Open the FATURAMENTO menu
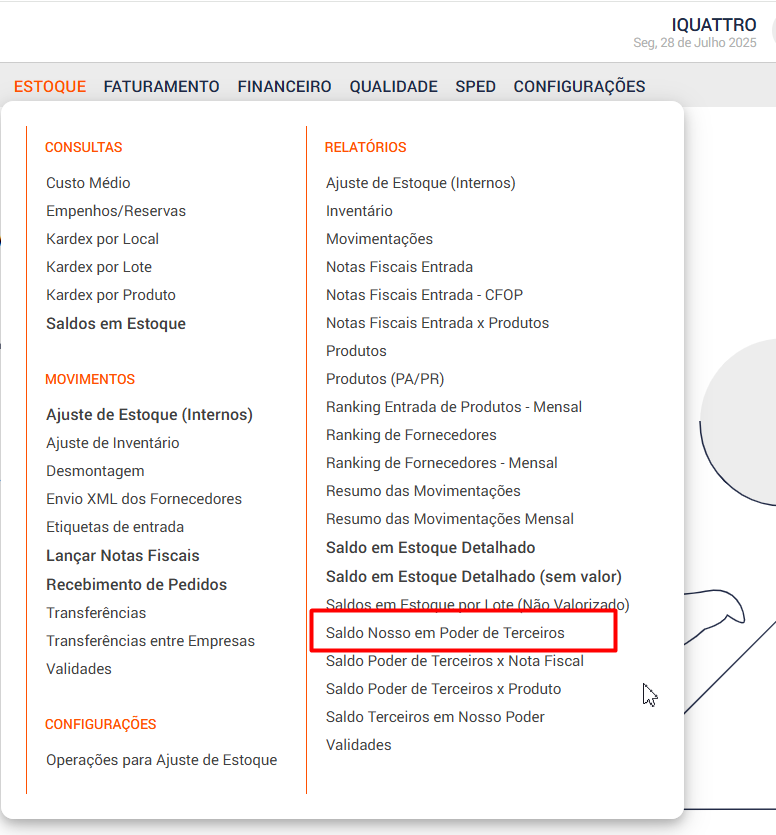The image size is (776, 835). click(161, 86)
